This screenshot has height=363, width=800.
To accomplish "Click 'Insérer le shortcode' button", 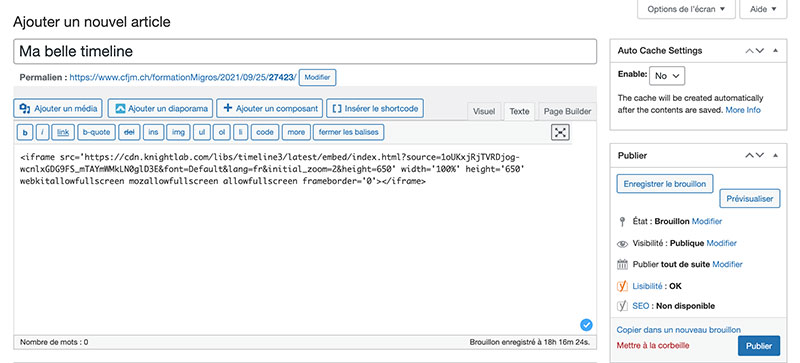I will 375,108.
